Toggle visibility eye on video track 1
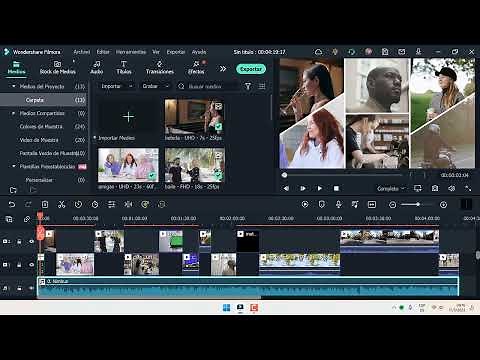The image size is (480, 360). point(31,265)
